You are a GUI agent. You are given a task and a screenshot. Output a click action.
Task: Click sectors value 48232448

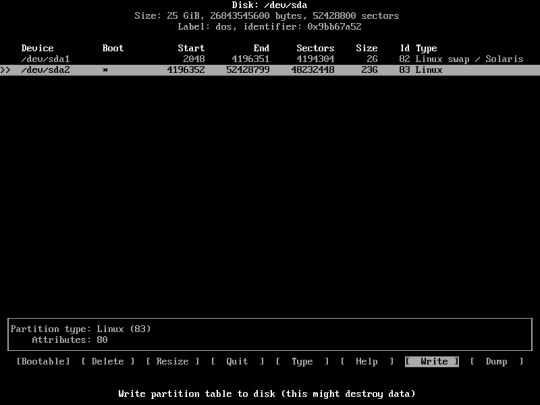click(312, 70)
